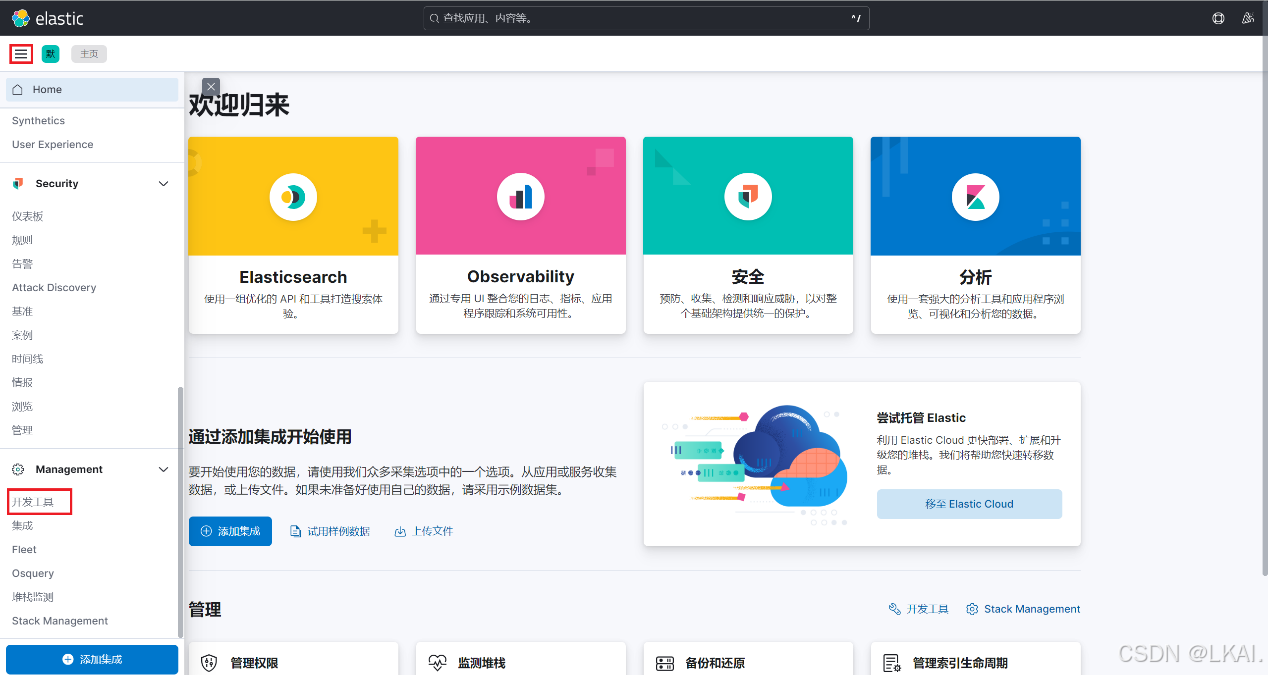1268x675 pixels.
Task: Open User Experience in the sidebar
Action: tap(52, 145)
